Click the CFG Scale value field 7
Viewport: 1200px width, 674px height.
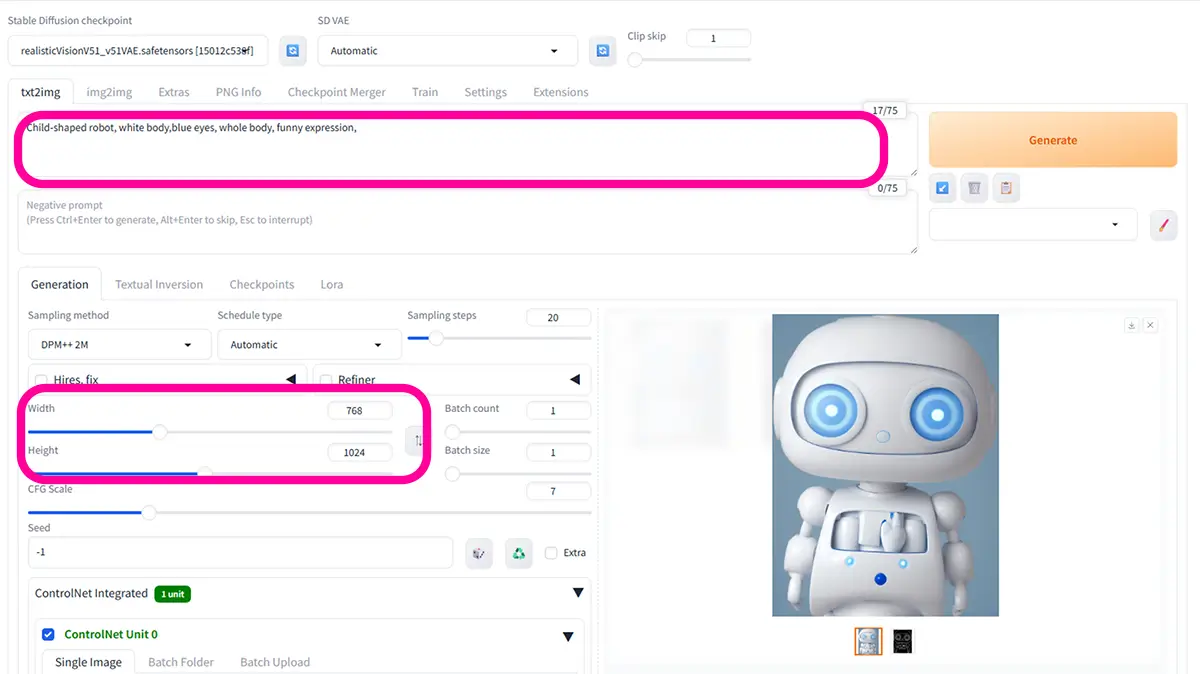tap(558, 492)
